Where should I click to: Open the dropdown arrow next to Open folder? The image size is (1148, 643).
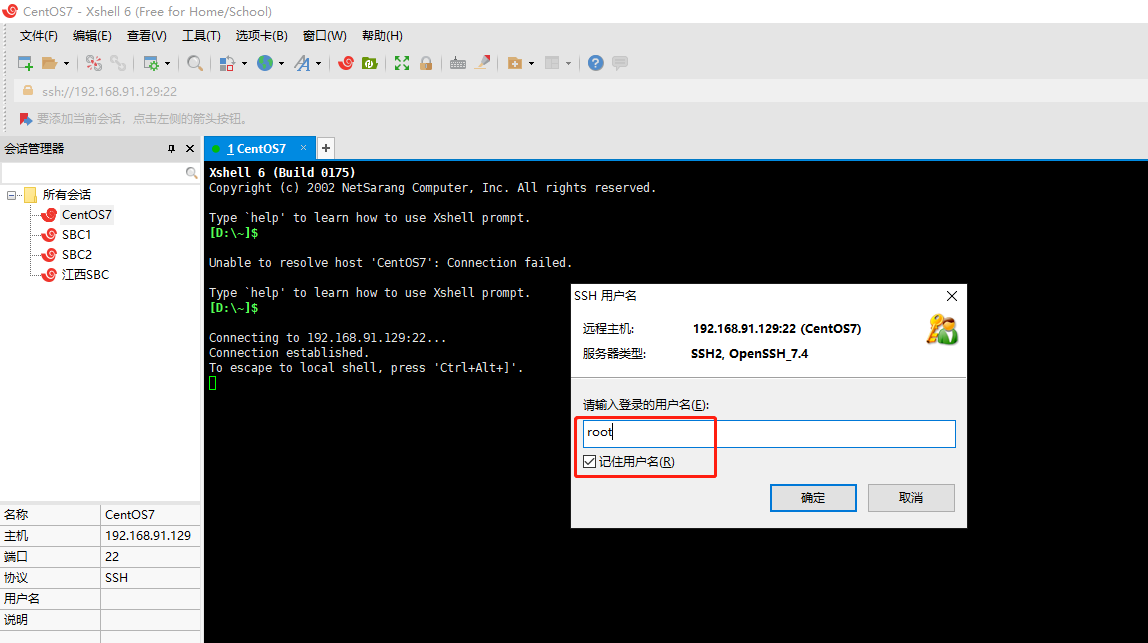pyautogui.click(x=66, y=64)
